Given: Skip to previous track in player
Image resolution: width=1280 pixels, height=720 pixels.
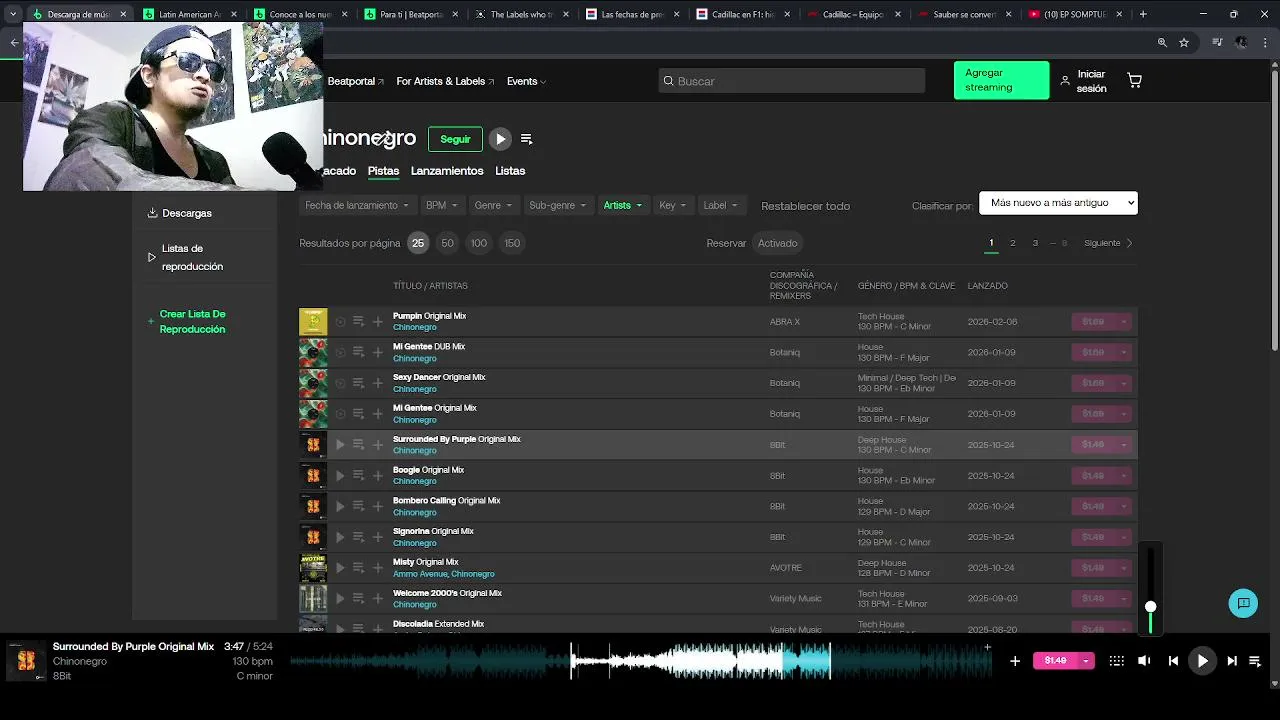Looking at the screenshot, I should pyautogui.click(x=1173, y=661).
